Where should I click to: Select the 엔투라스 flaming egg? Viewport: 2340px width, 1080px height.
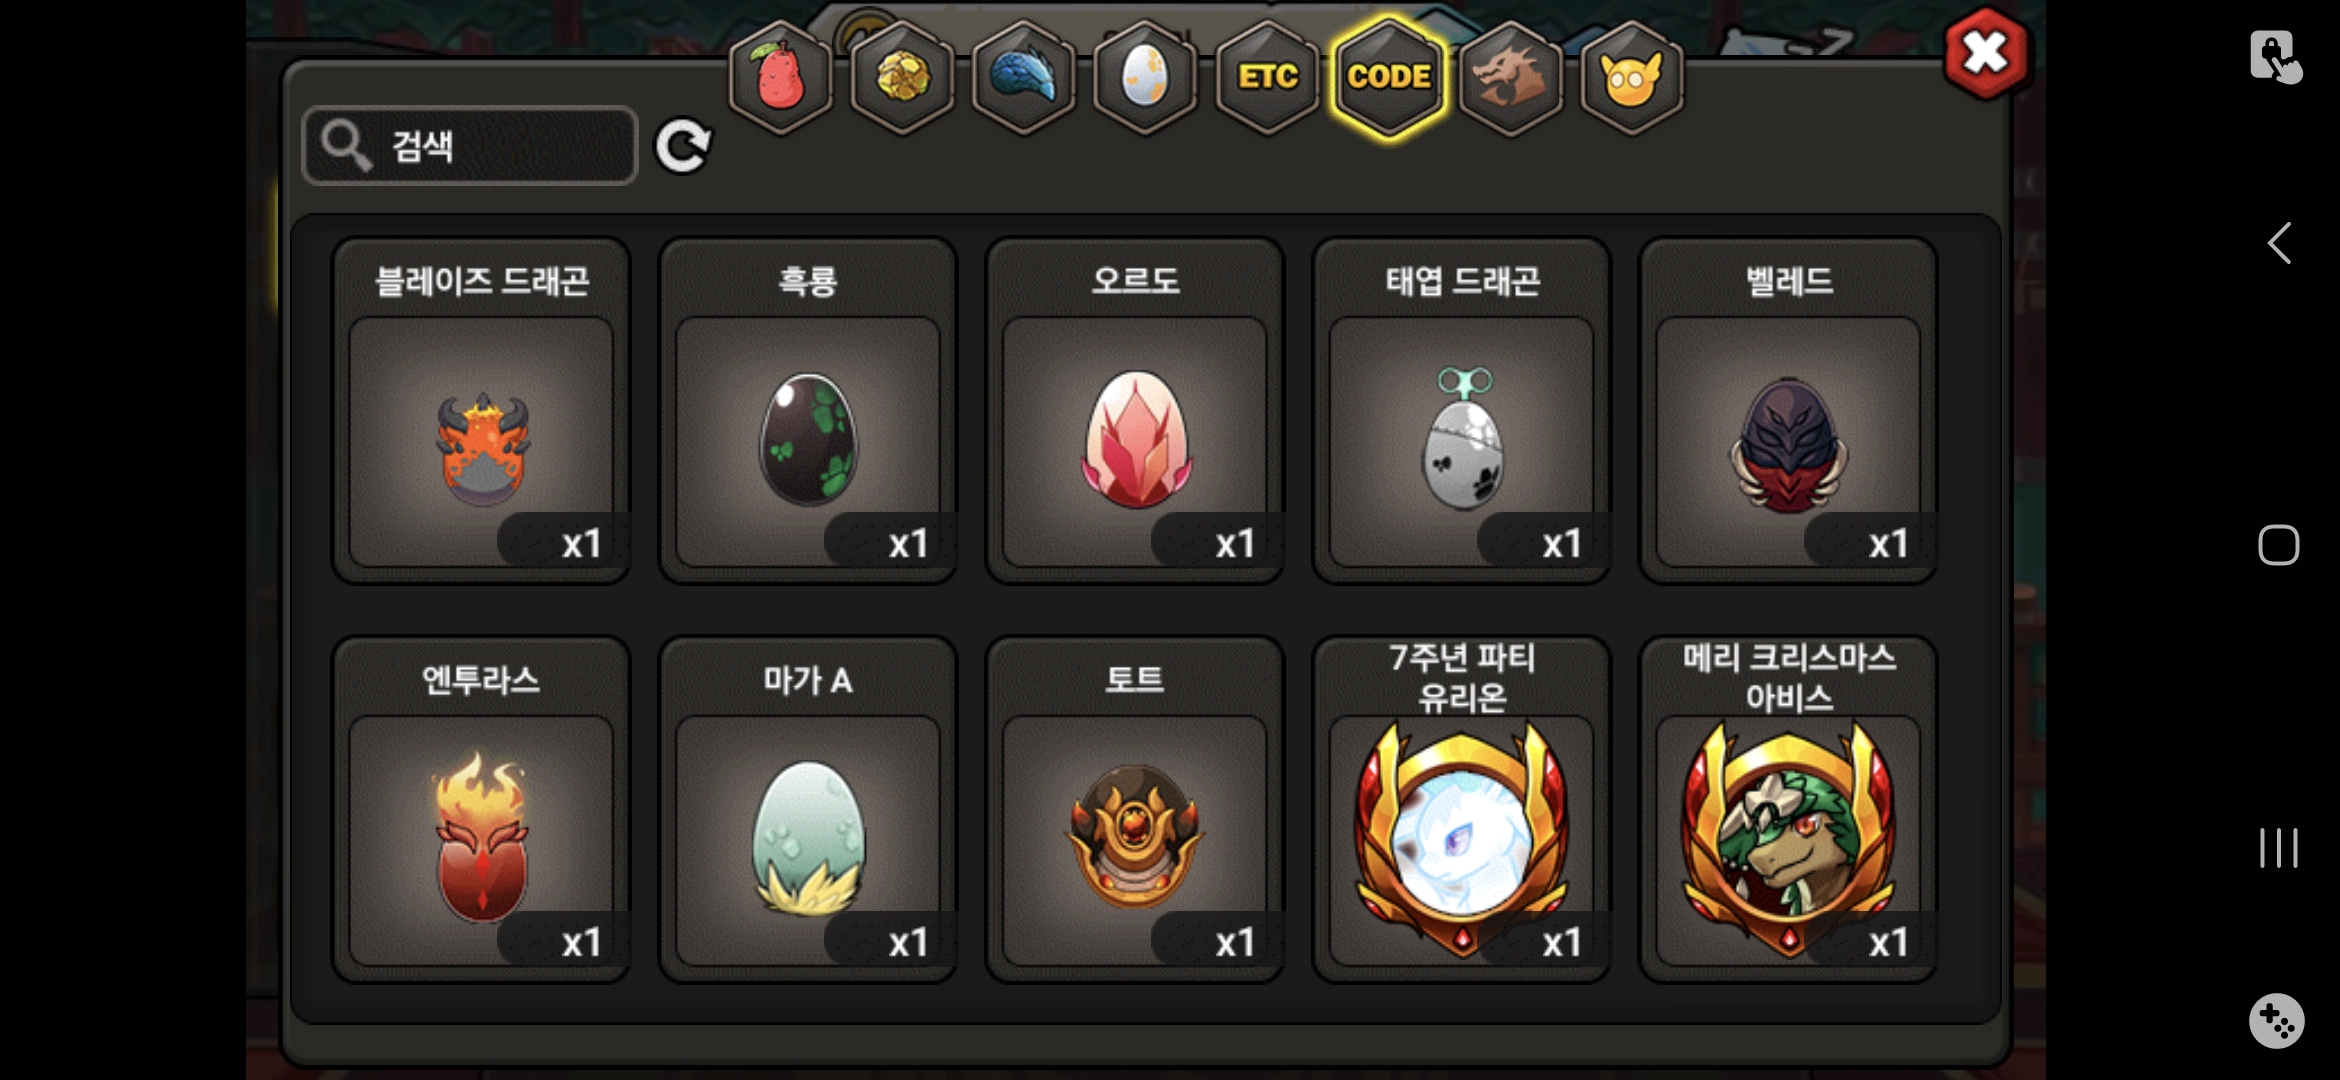[481, 810]
